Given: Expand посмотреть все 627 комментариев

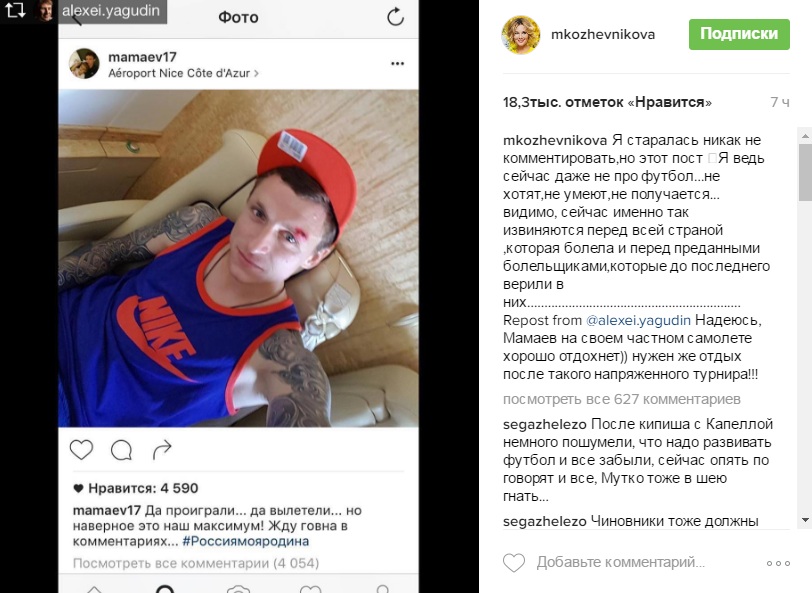Looking at the screenshot, I should (621, 399).
